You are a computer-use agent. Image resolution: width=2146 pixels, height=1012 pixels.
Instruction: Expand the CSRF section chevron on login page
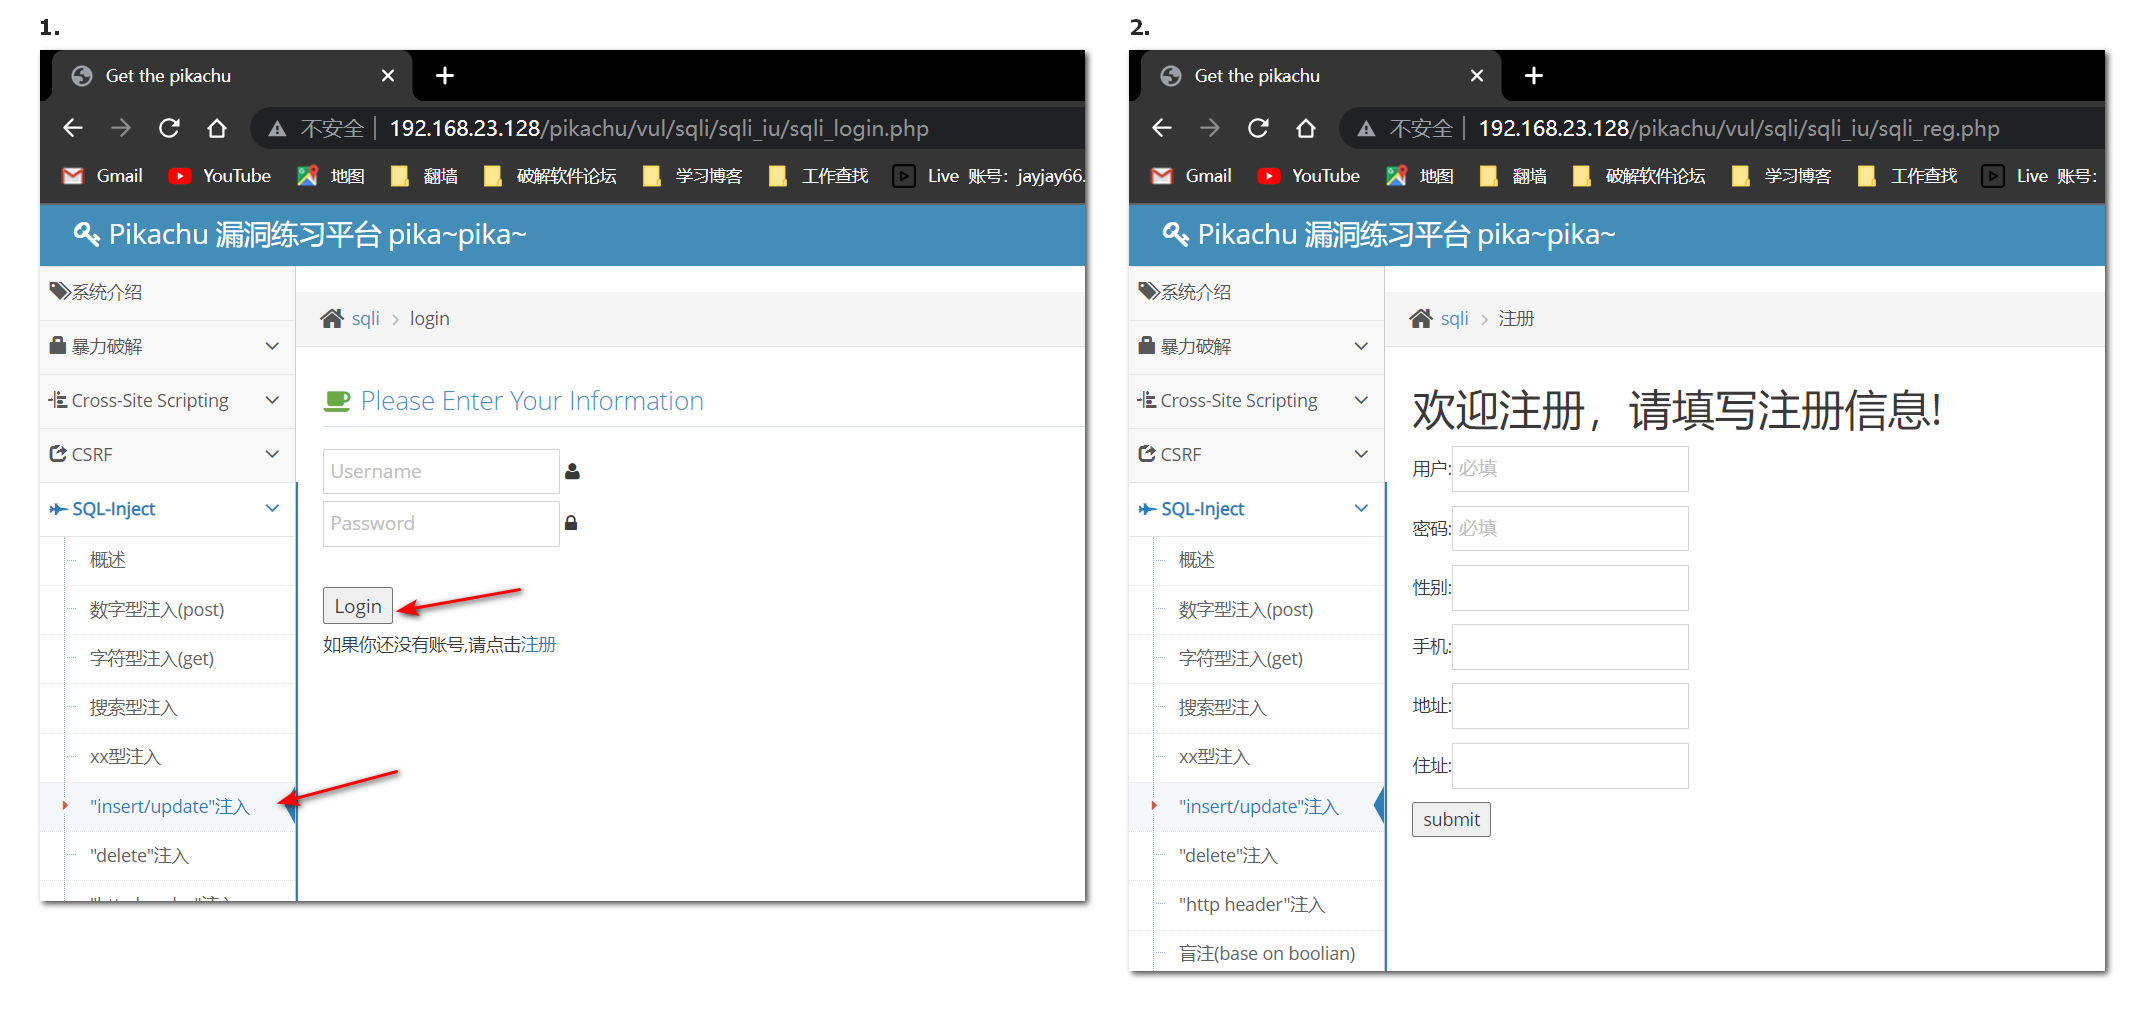[x=272, y=454]
